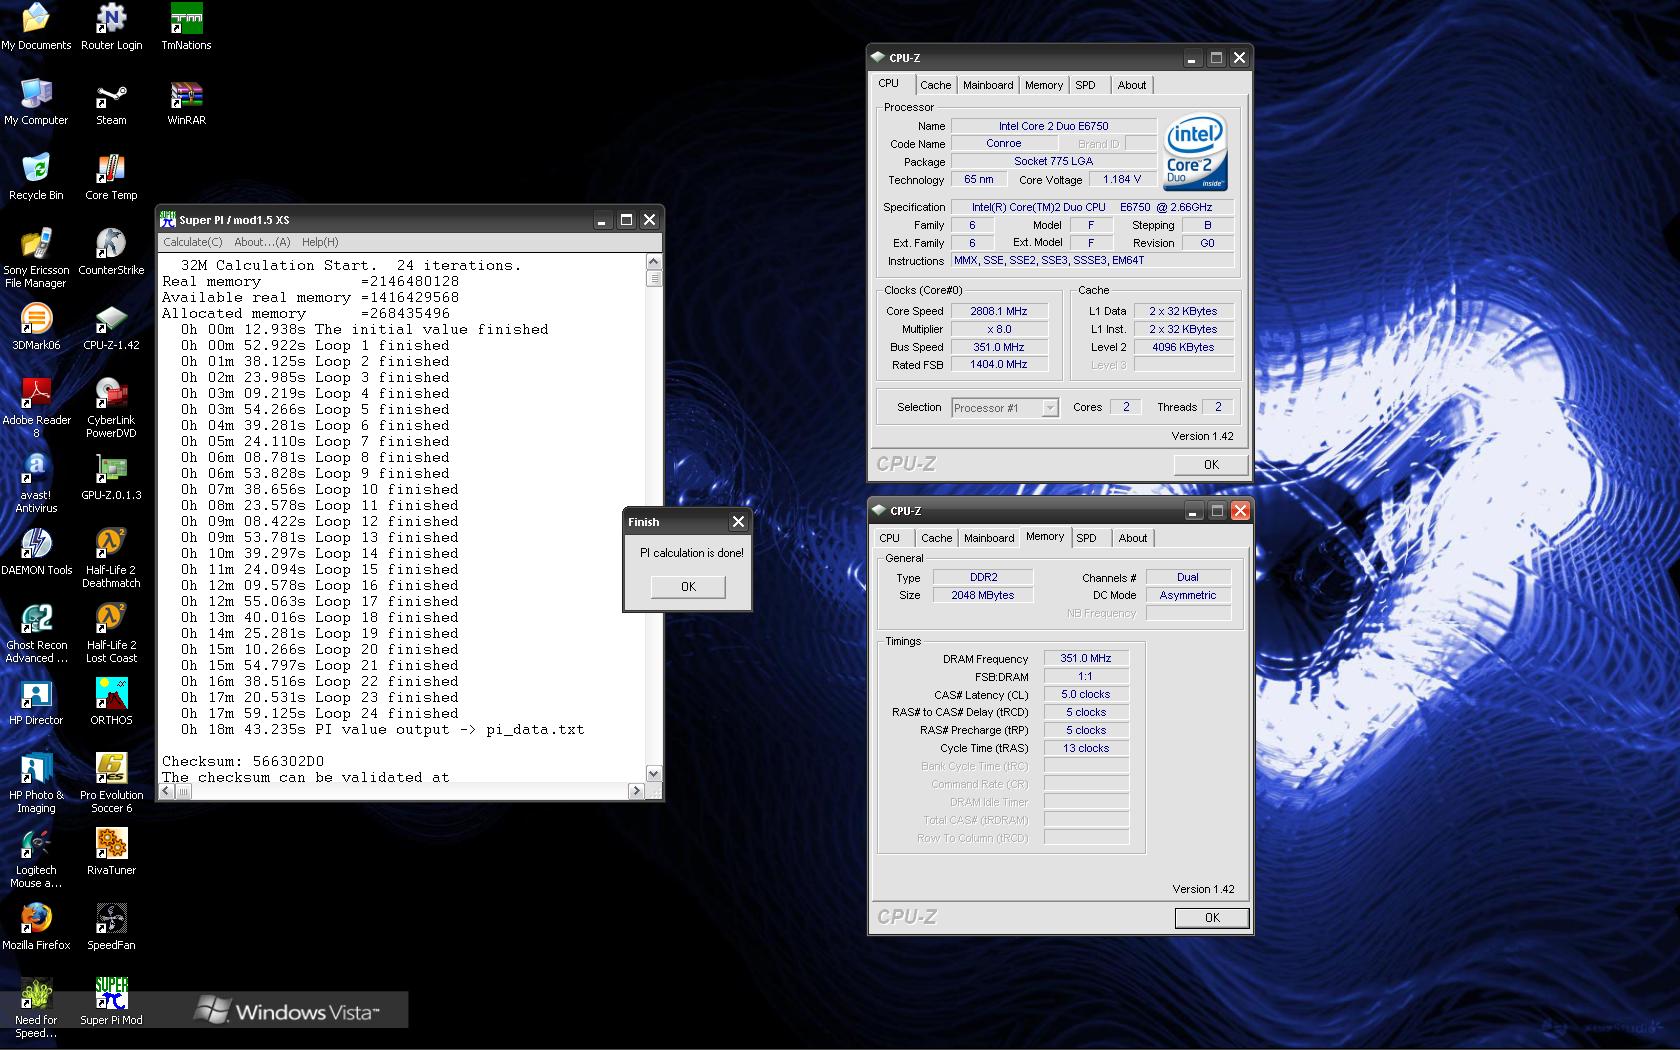Image resolution: width=1680 pixels, height=1050 pixels.
Task: Open Mozilla Firefox shortcut
Action: tap(36, 927)
